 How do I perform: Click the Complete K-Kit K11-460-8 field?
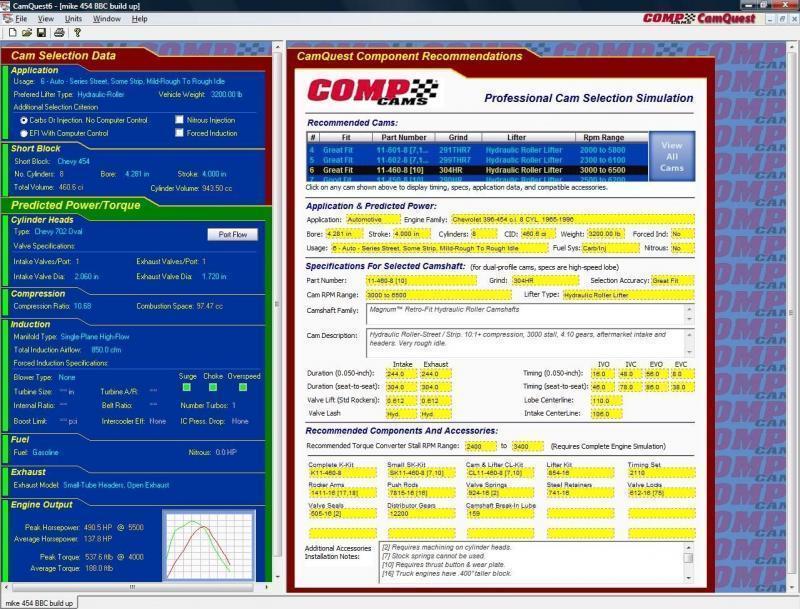(x=342, y=473)
